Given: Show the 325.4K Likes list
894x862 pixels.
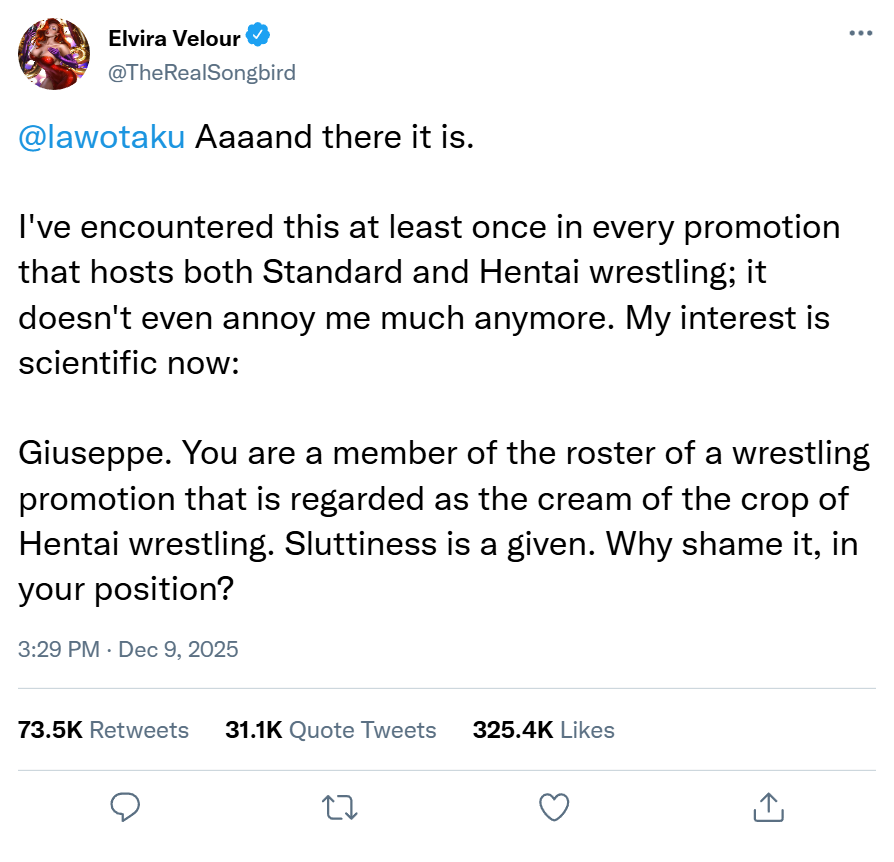Looking at the screenshot, I should pyautogui.click(x=543, y=730).
